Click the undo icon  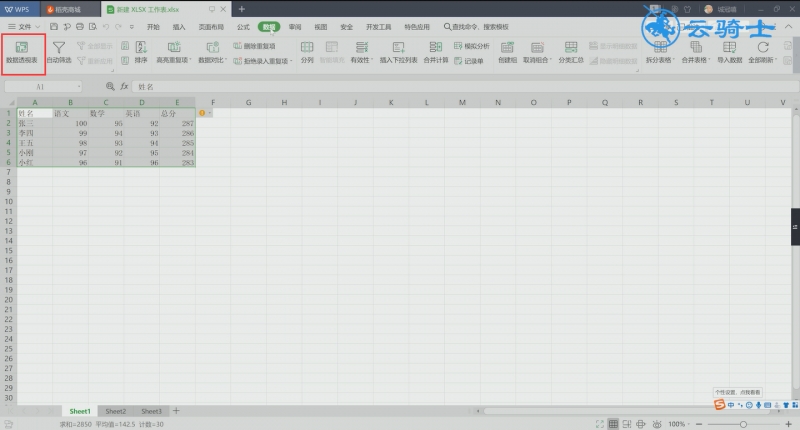pyautogui.click(x=106, y=27)
